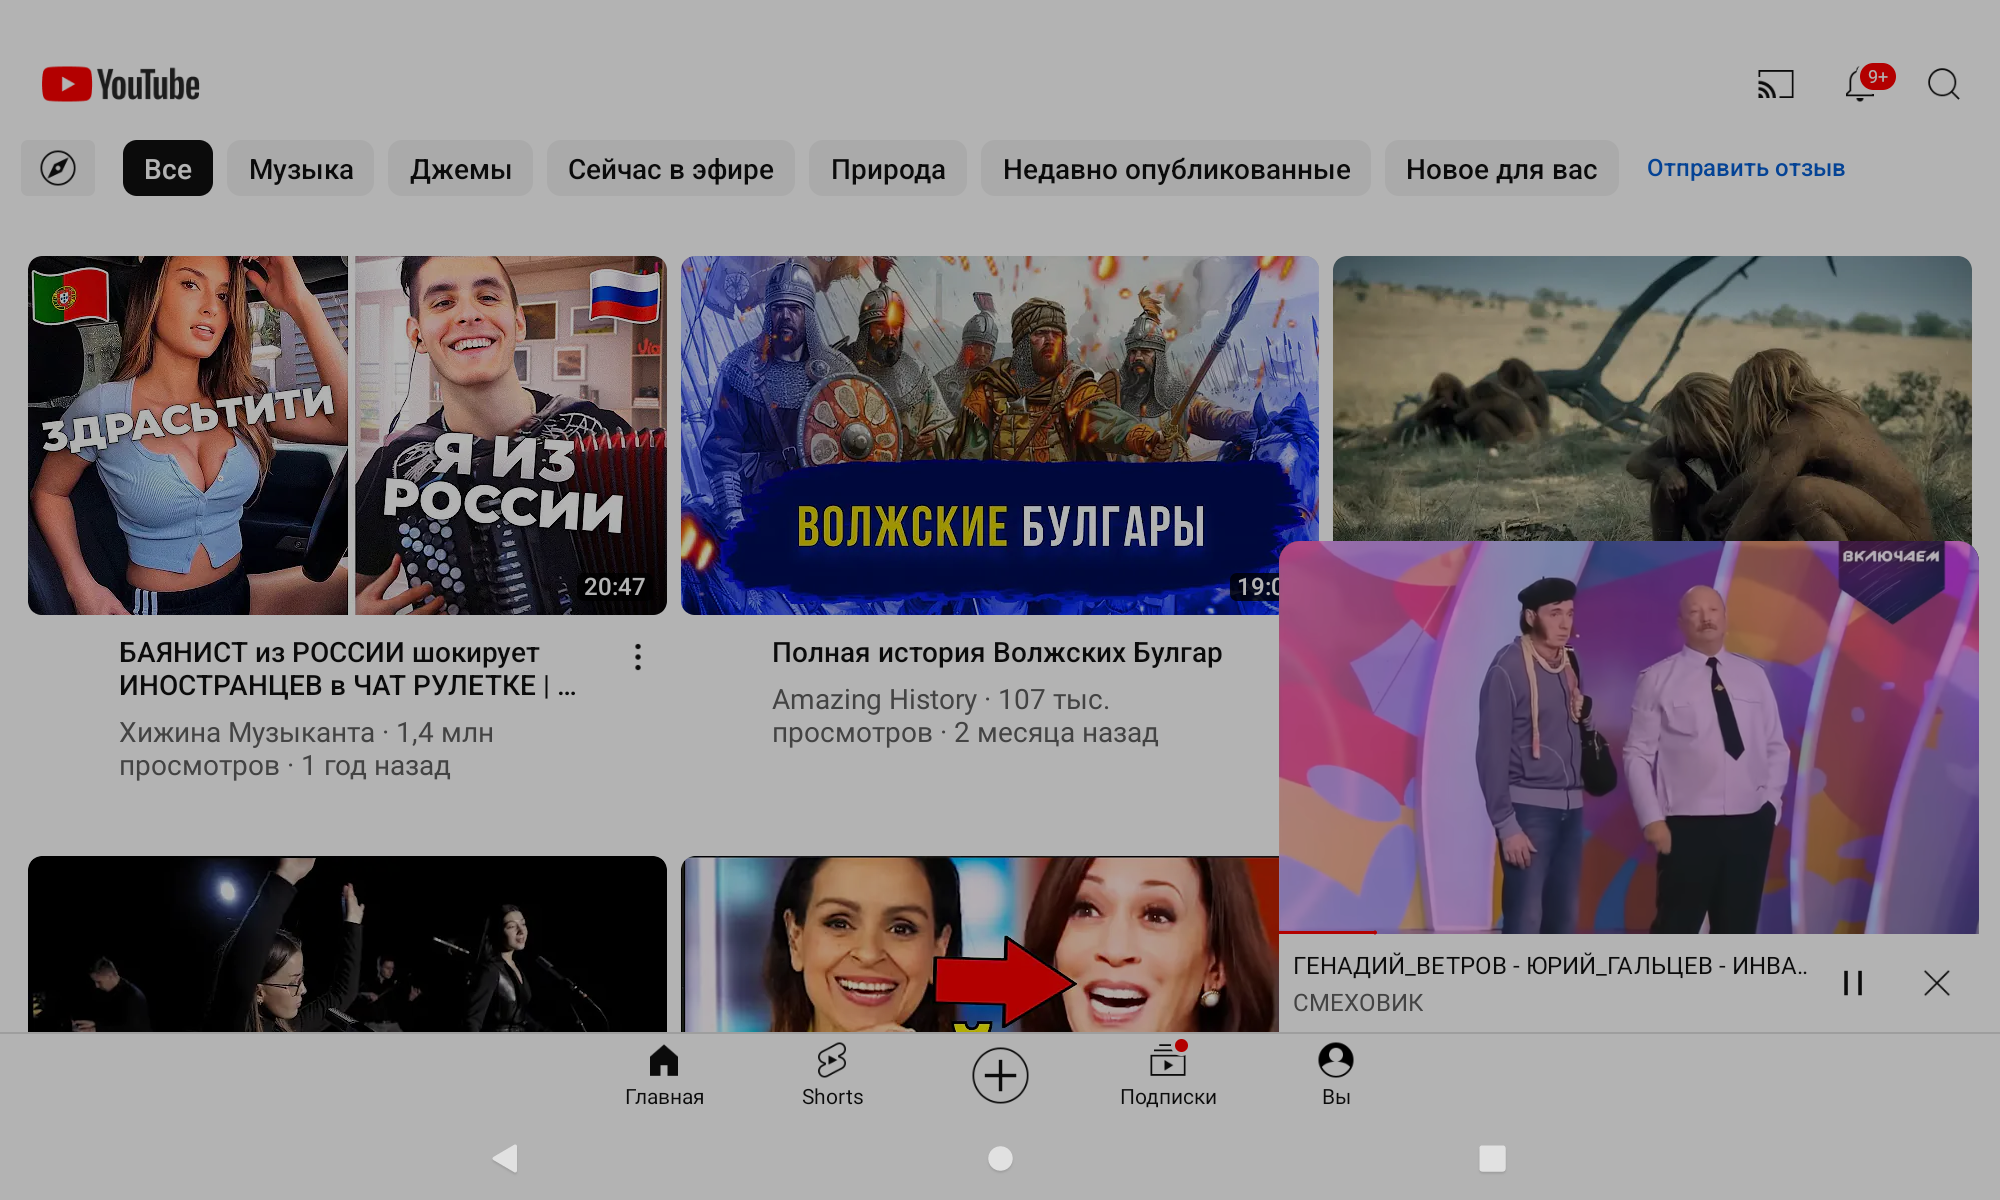Tap the Android home circle button
This screenshot has height=1200, width=2000.
point(1000,1158)
